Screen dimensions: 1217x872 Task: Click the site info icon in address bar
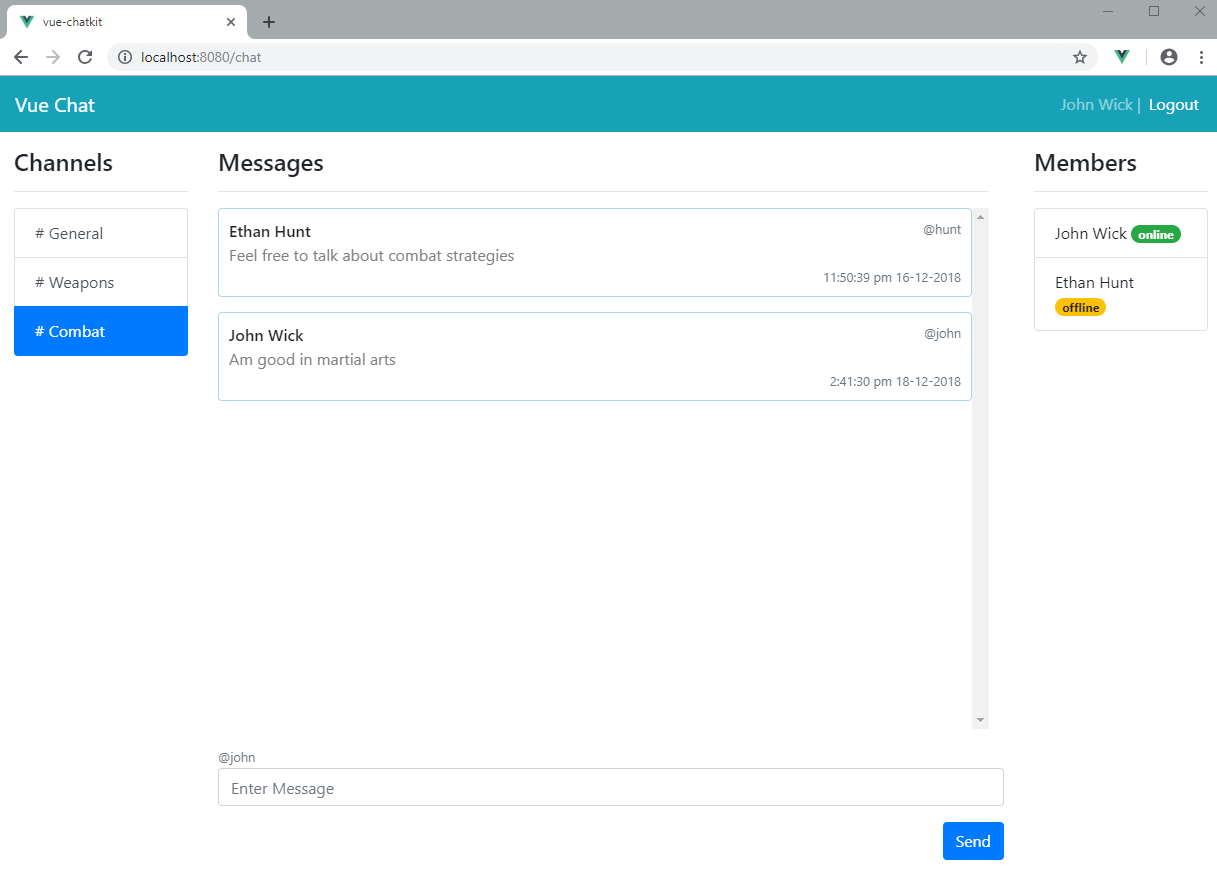pos(125,57)
